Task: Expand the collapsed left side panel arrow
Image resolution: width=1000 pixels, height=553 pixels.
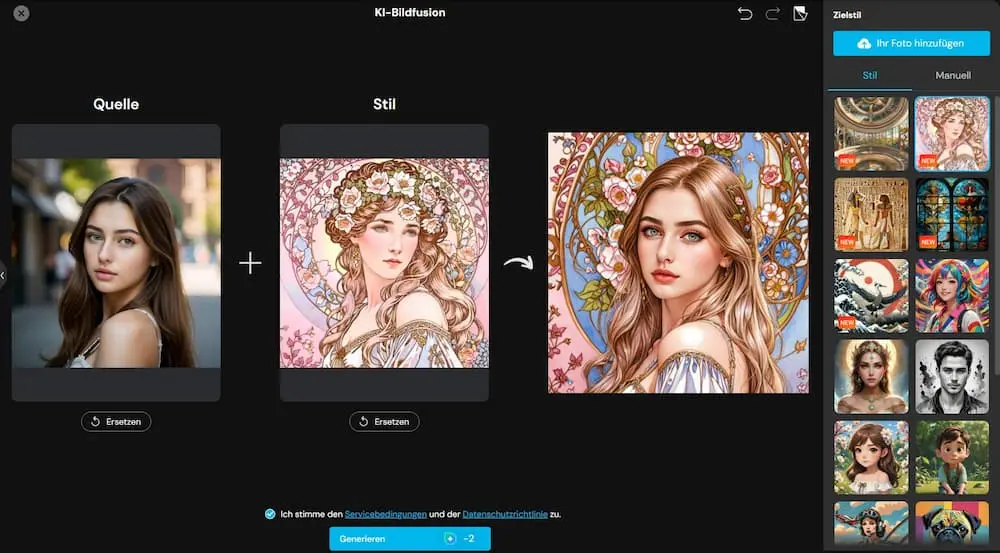Action: (3, 276)
